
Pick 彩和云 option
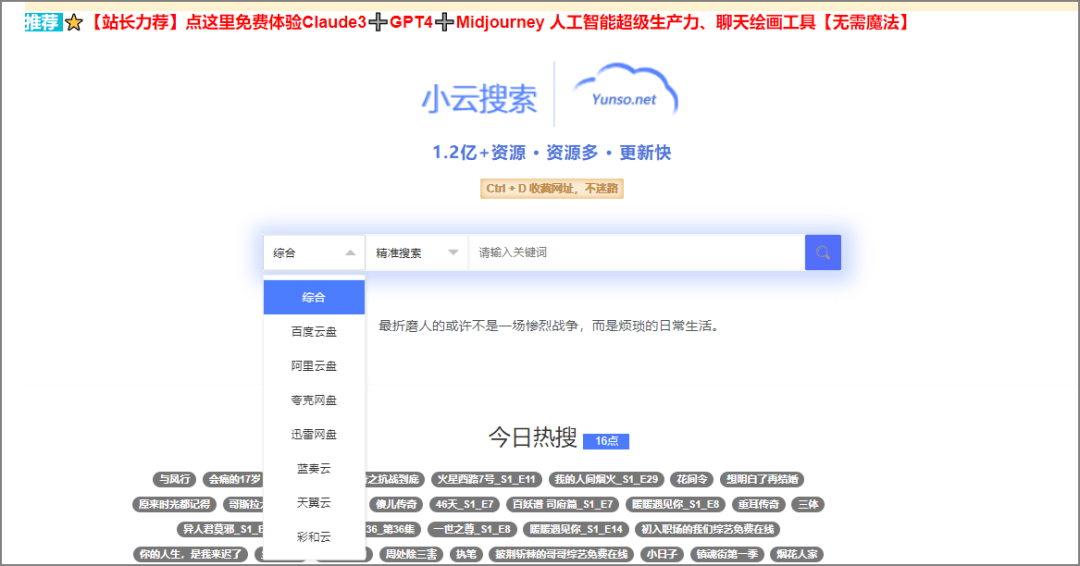tap(314, 536)
